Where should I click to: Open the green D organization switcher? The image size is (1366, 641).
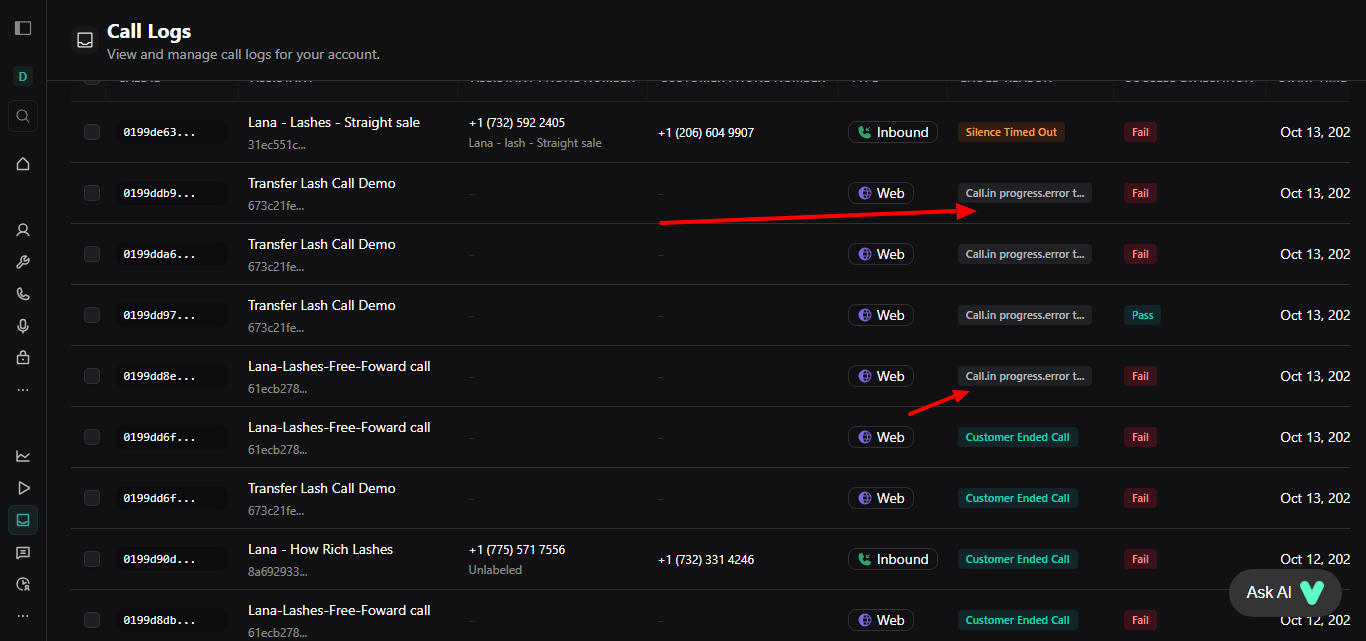coord(23,76)
